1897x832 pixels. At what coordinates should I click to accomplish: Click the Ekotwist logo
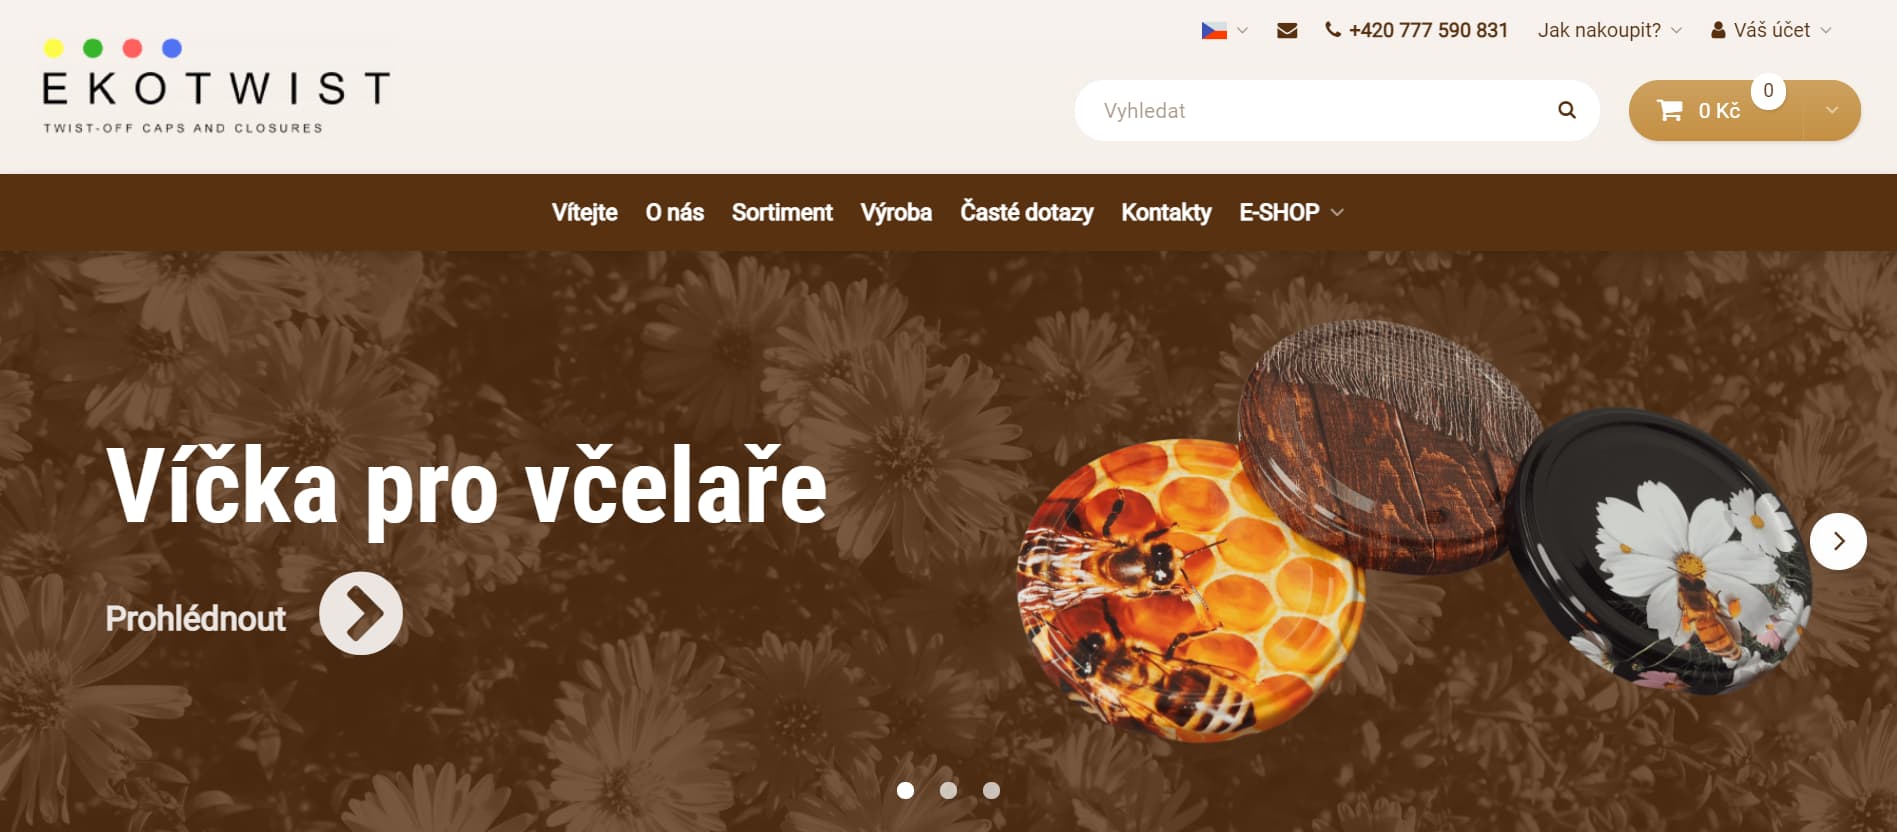pos(215,87)
